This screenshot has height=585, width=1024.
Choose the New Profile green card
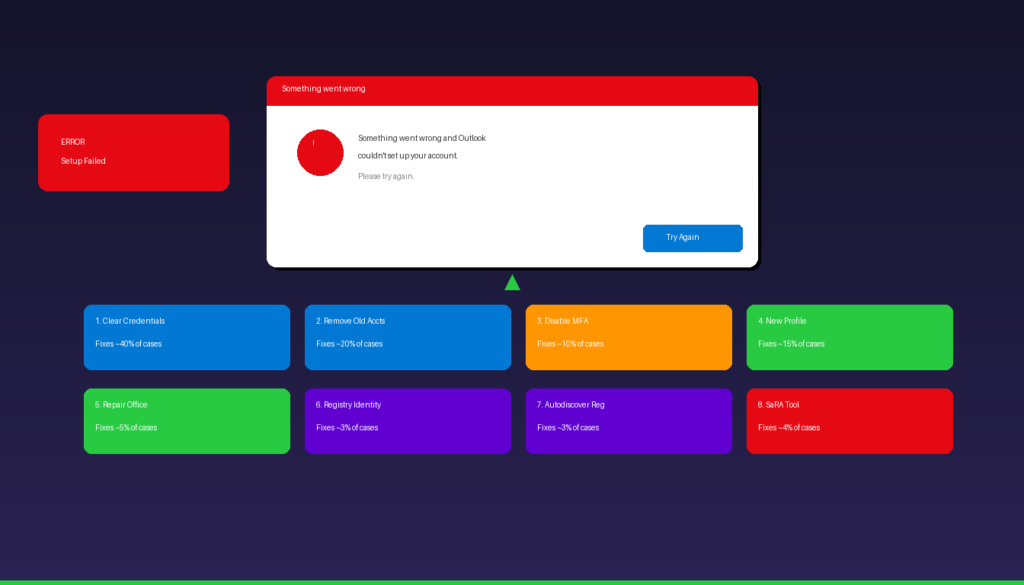pyautogui.click(x=849, y=337)
